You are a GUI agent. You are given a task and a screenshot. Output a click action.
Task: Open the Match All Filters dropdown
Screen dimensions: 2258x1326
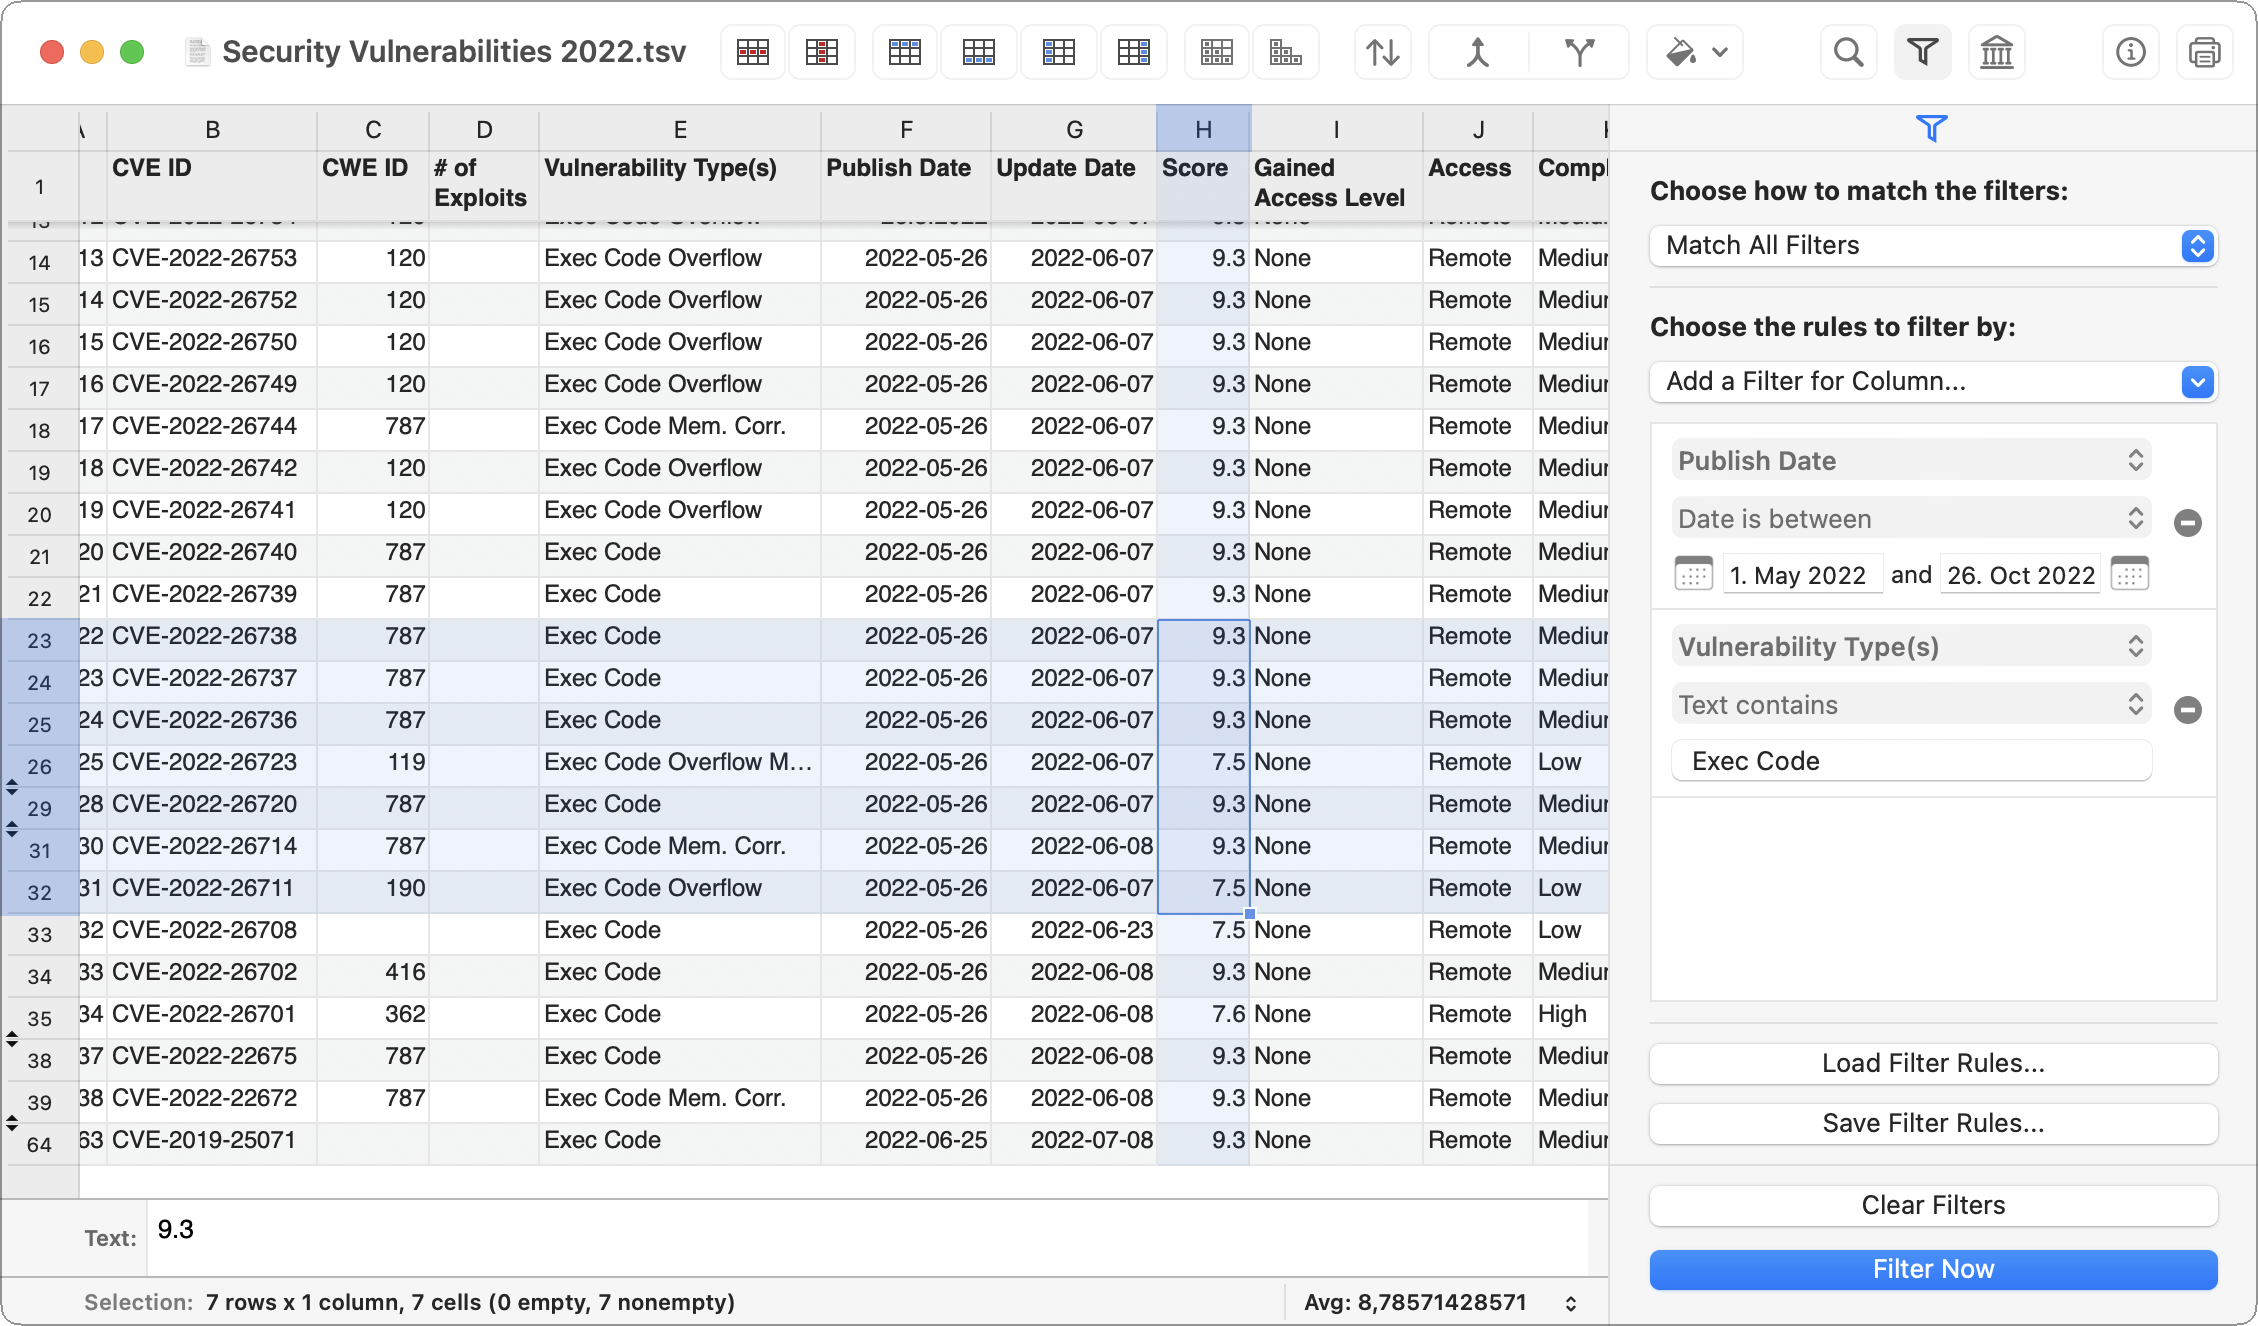[x=1932, y=246]
